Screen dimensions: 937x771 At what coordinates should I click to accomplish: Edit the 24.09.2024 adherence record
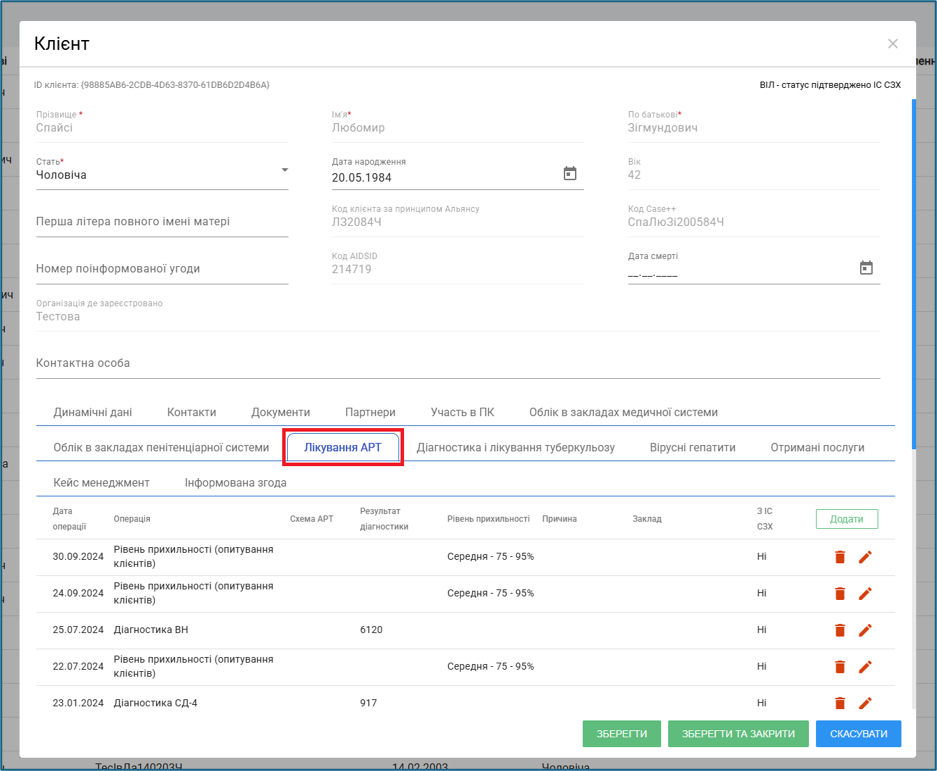[865, 593]
